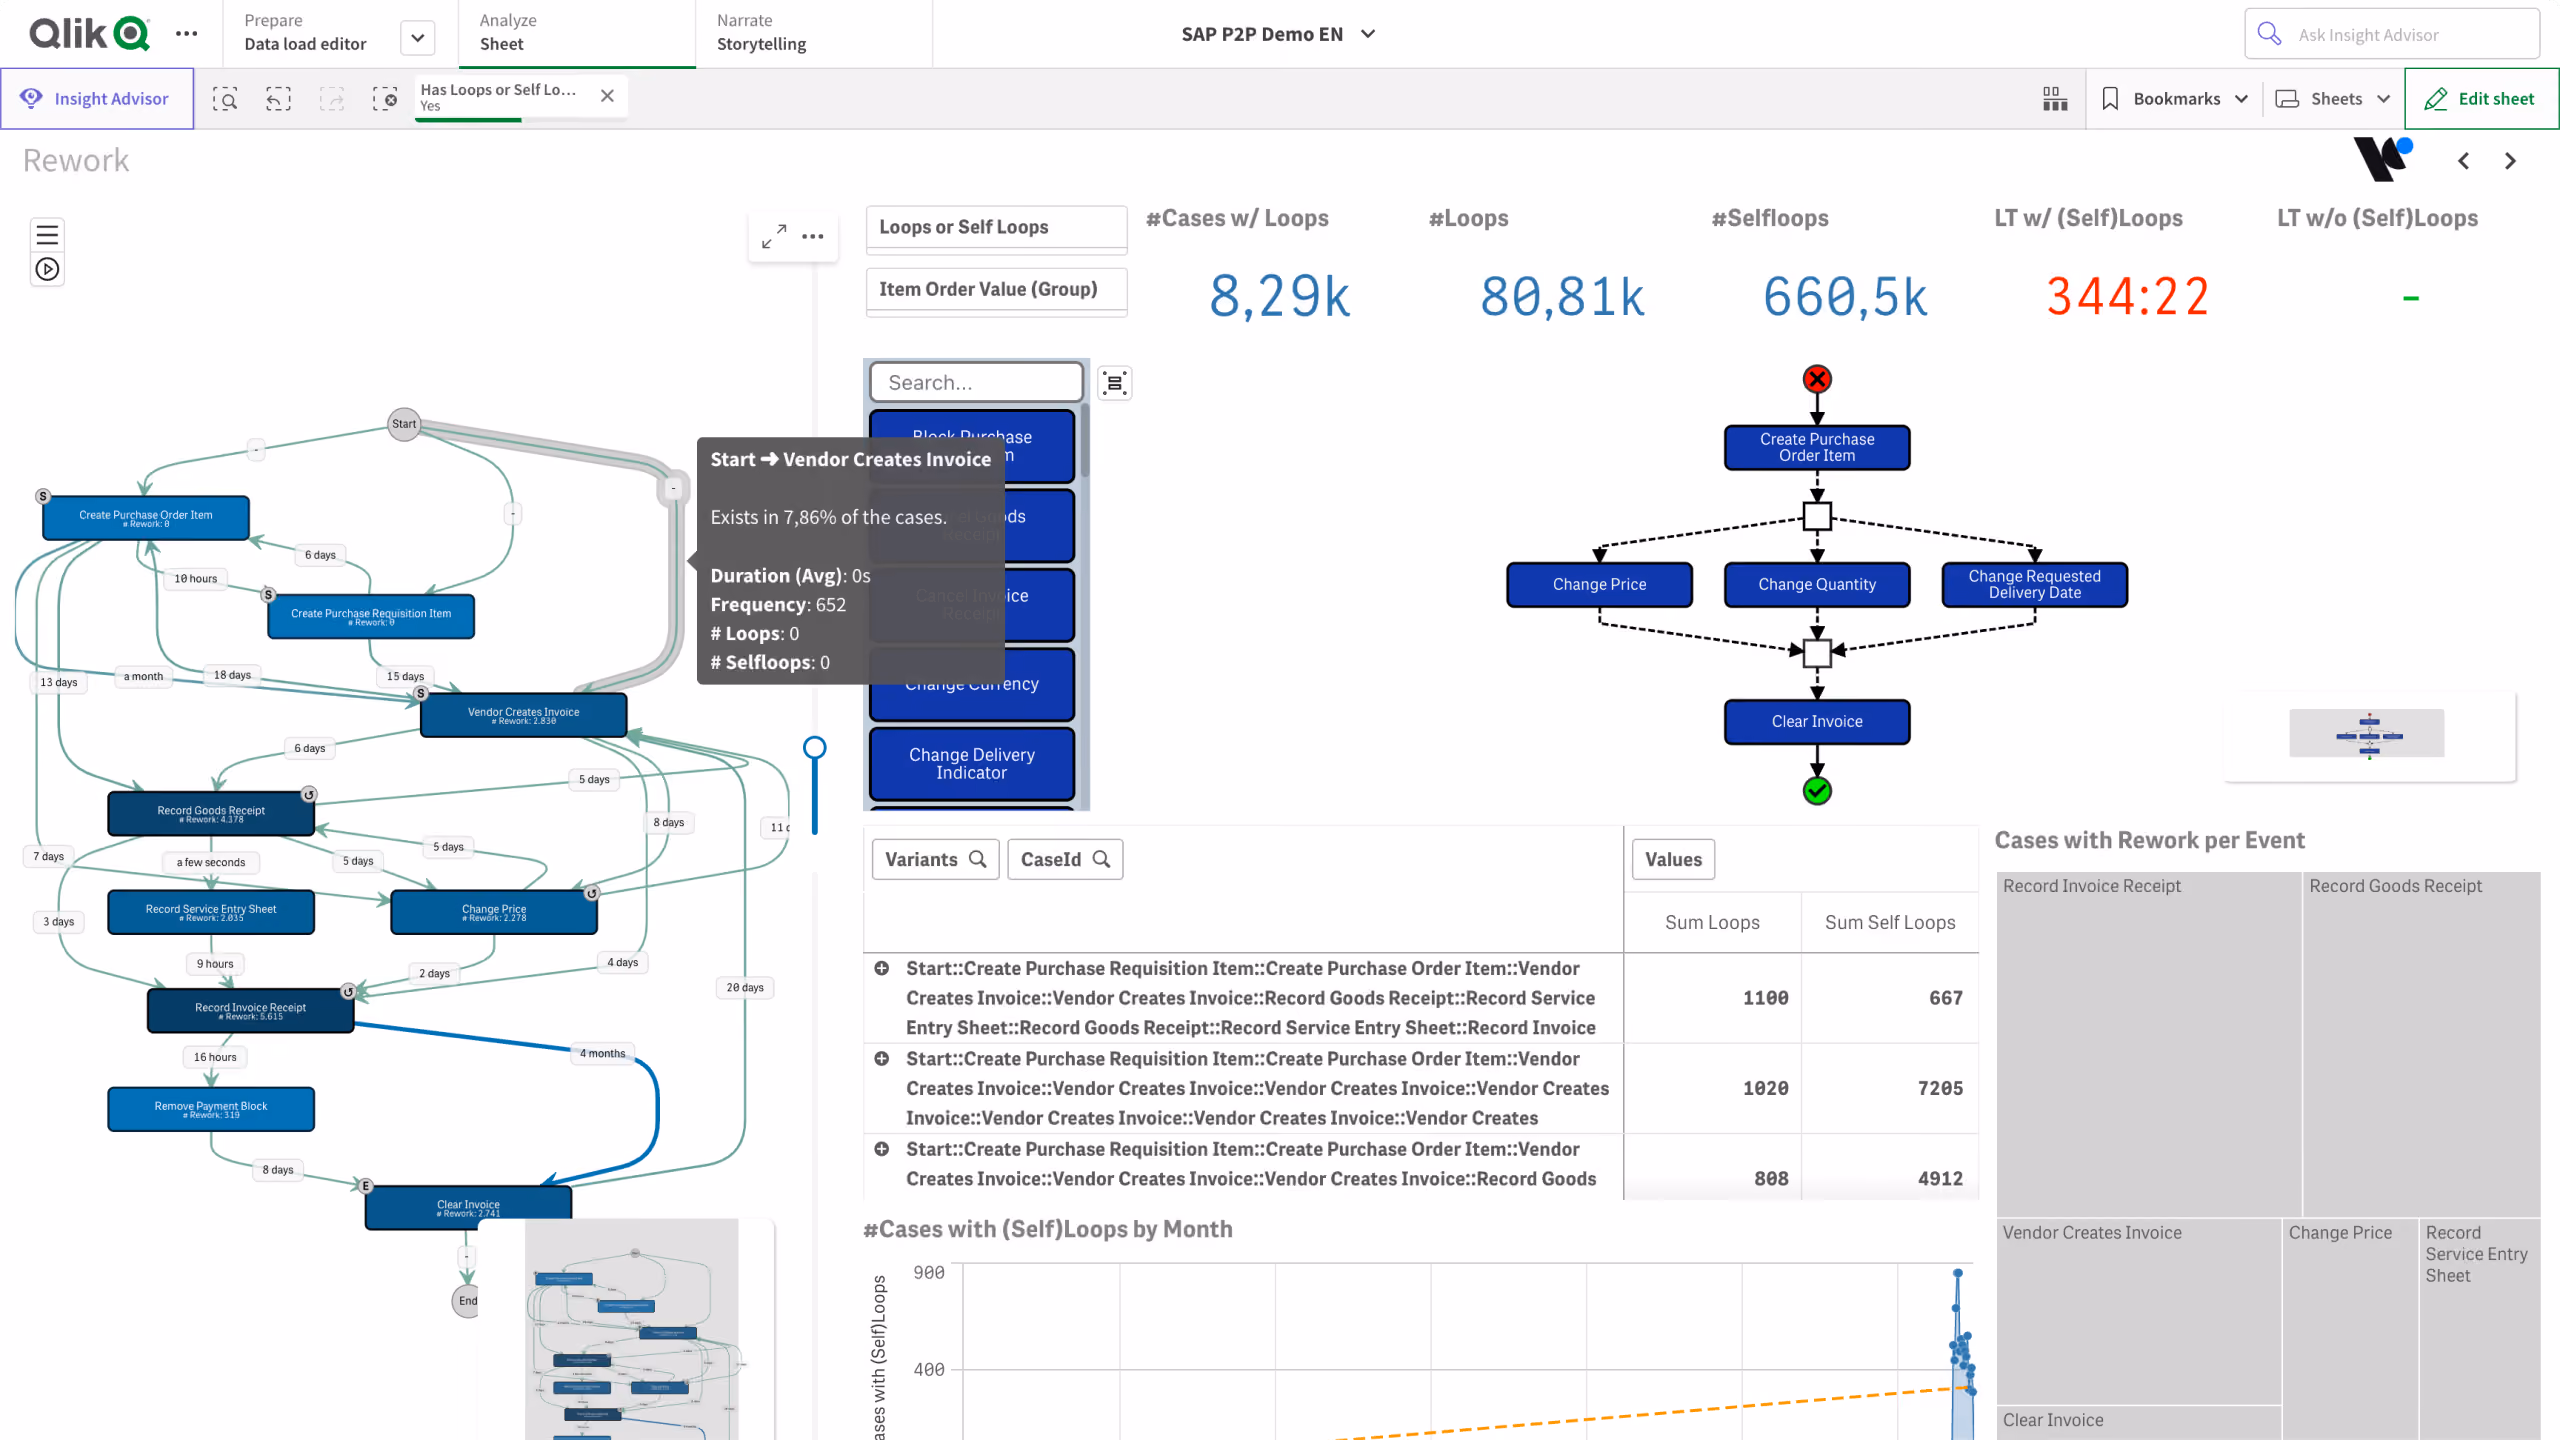Click the 4 months edge label
Image resolution: width=2560 pixels, height=1440 pixels.
[603, 1053]
